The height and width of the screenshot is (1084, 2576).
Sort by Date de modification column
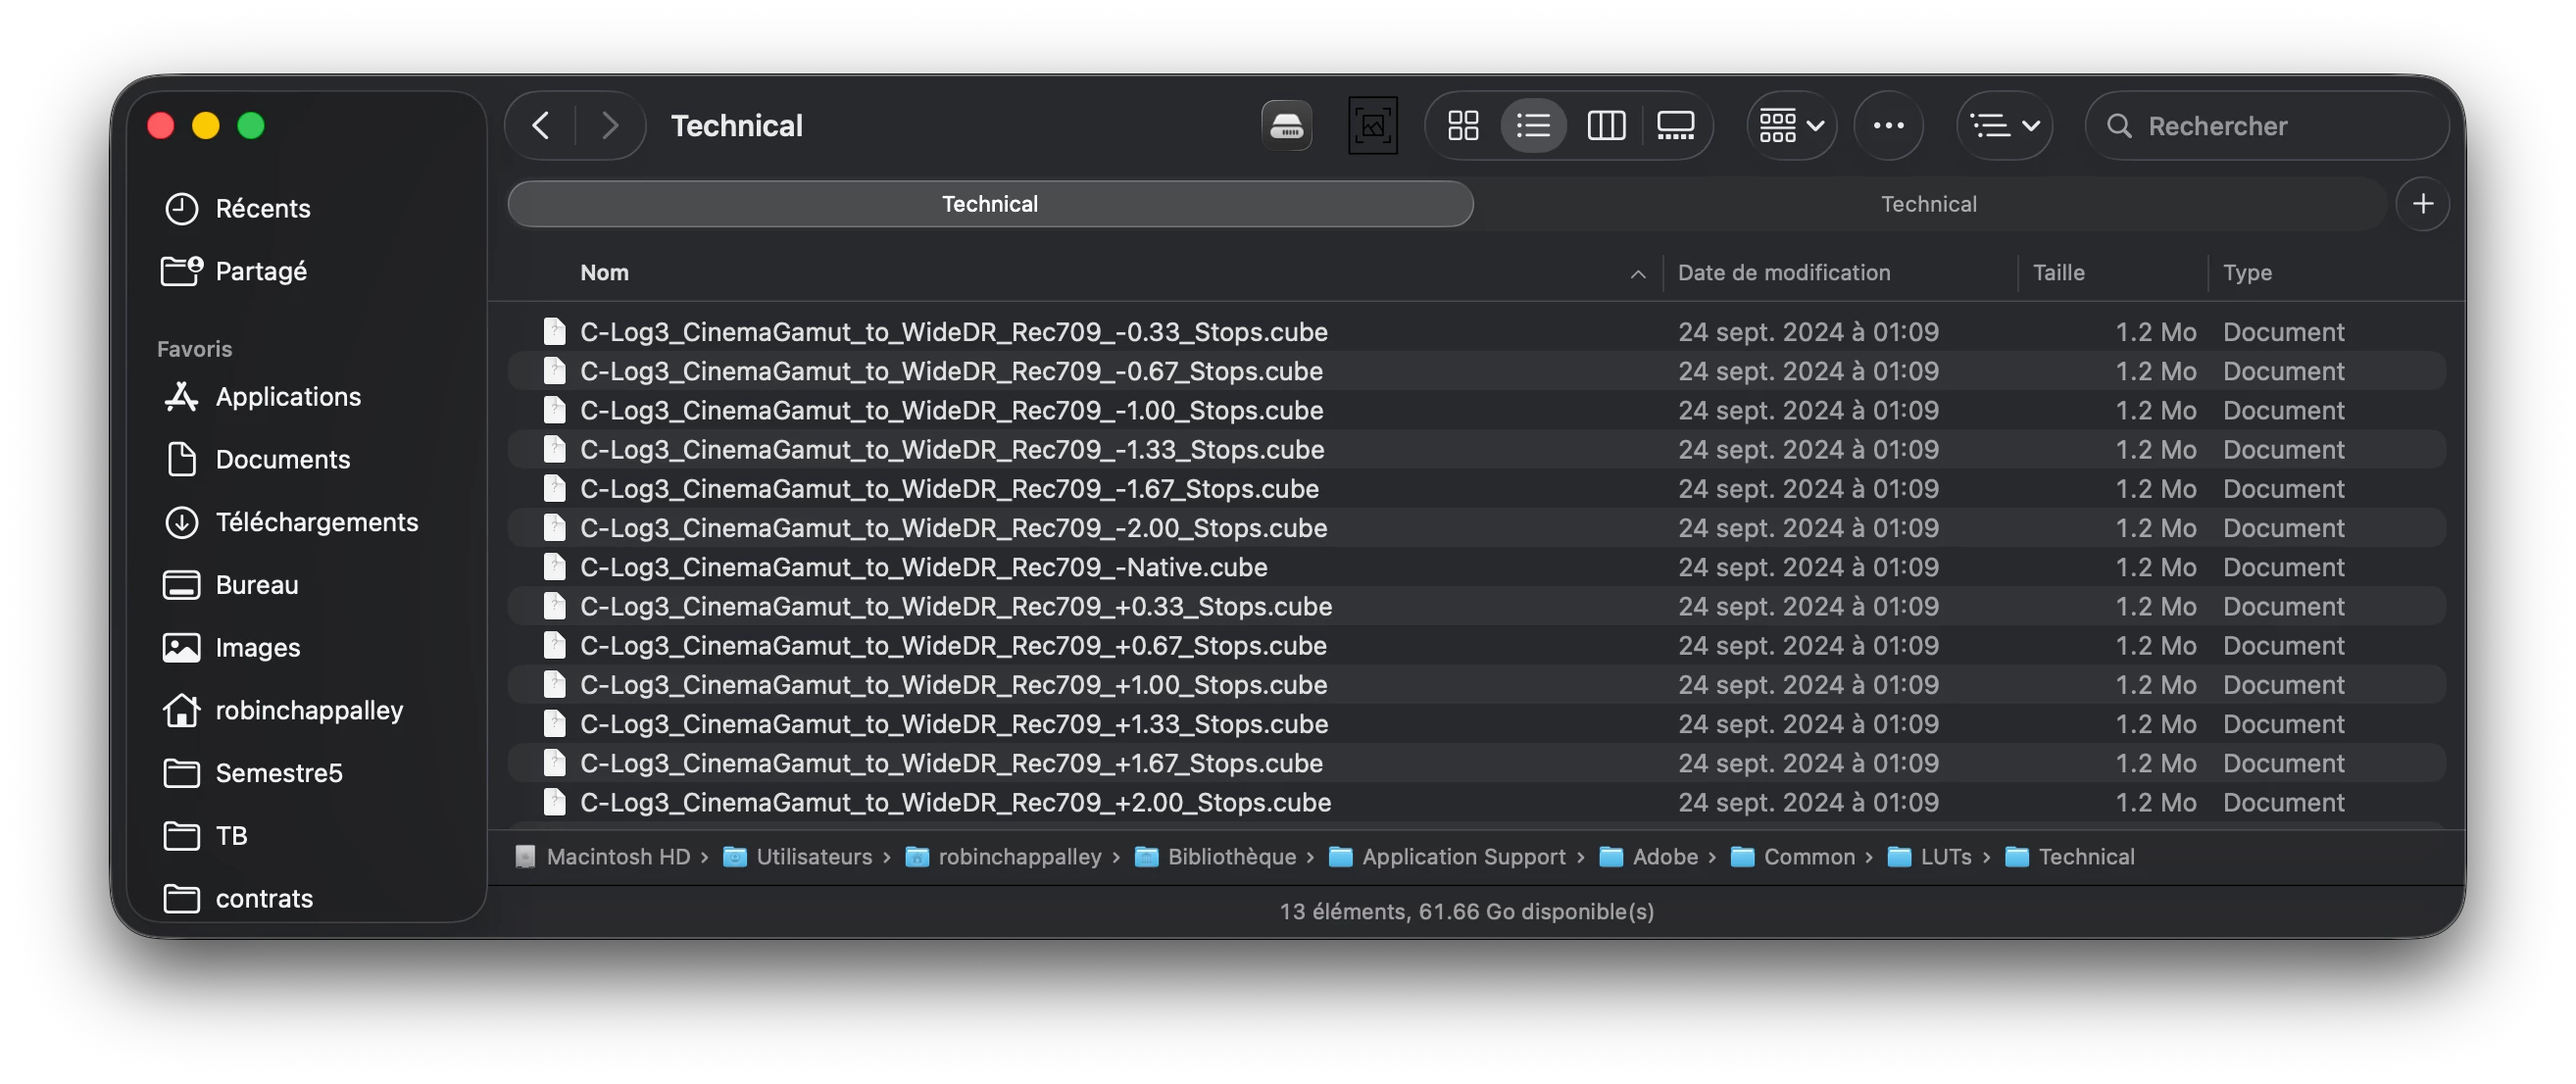click(1783, 273)
